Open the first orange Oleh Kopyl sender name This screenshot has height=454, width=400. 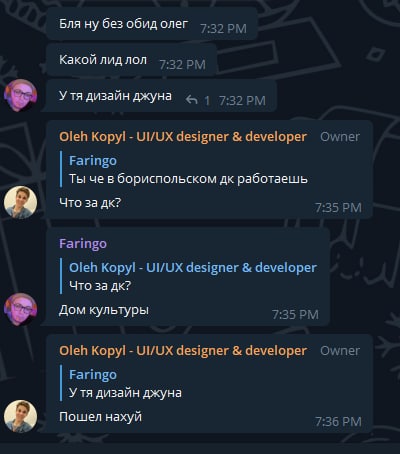[183, 137]
